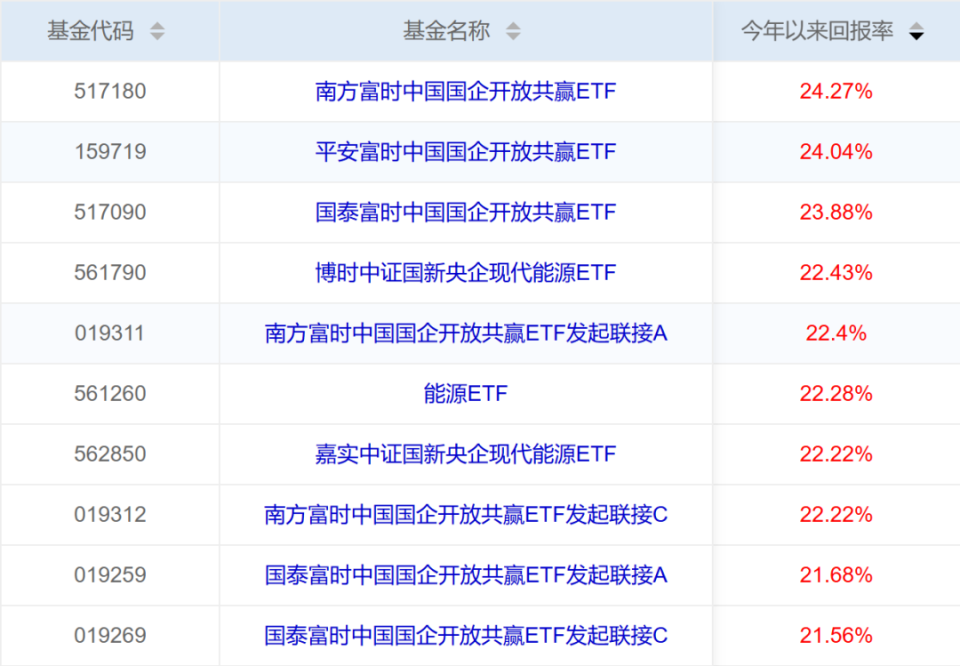The image size is (960, 666).
Task: Sort by 基金名称 using its sort arrows
Action: (513, 31)
